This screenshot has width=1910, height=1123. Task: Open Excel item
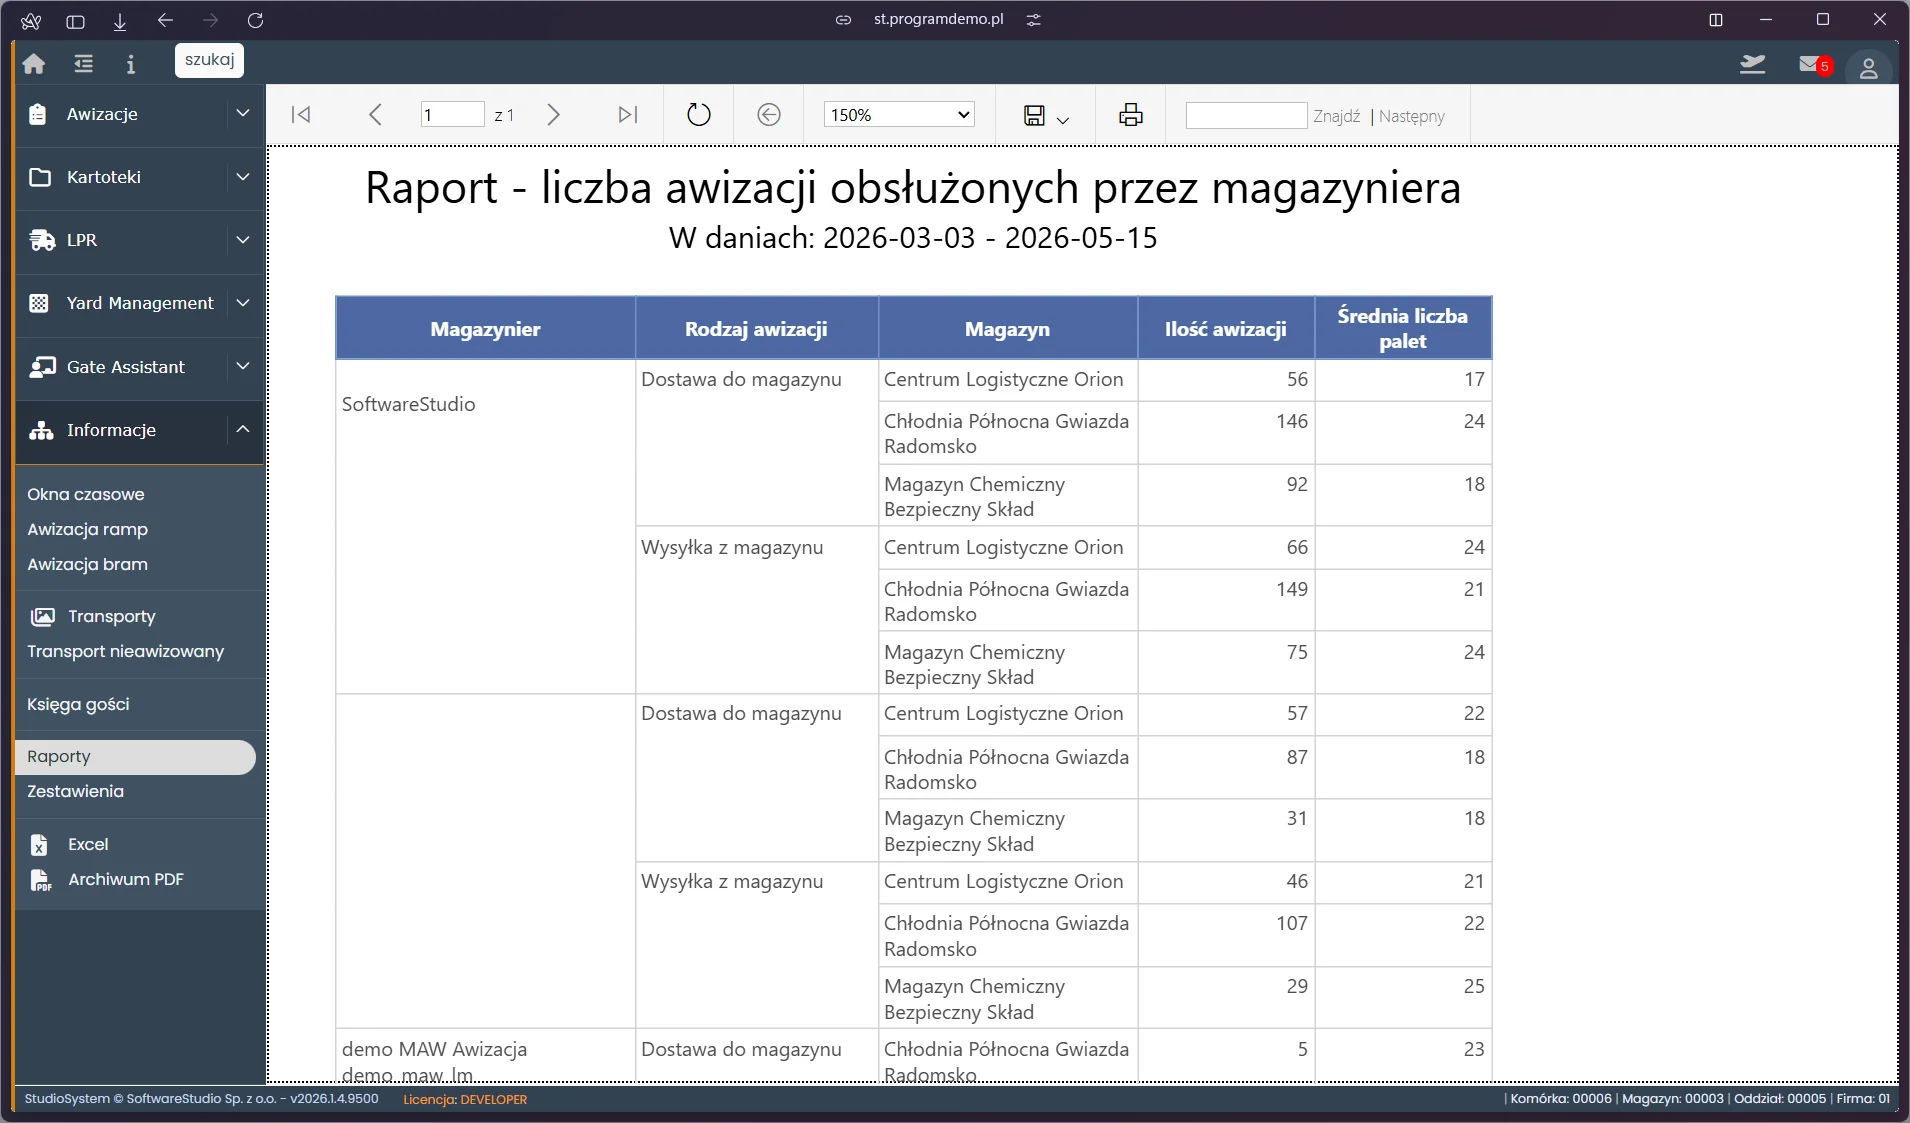click(88, 844)
